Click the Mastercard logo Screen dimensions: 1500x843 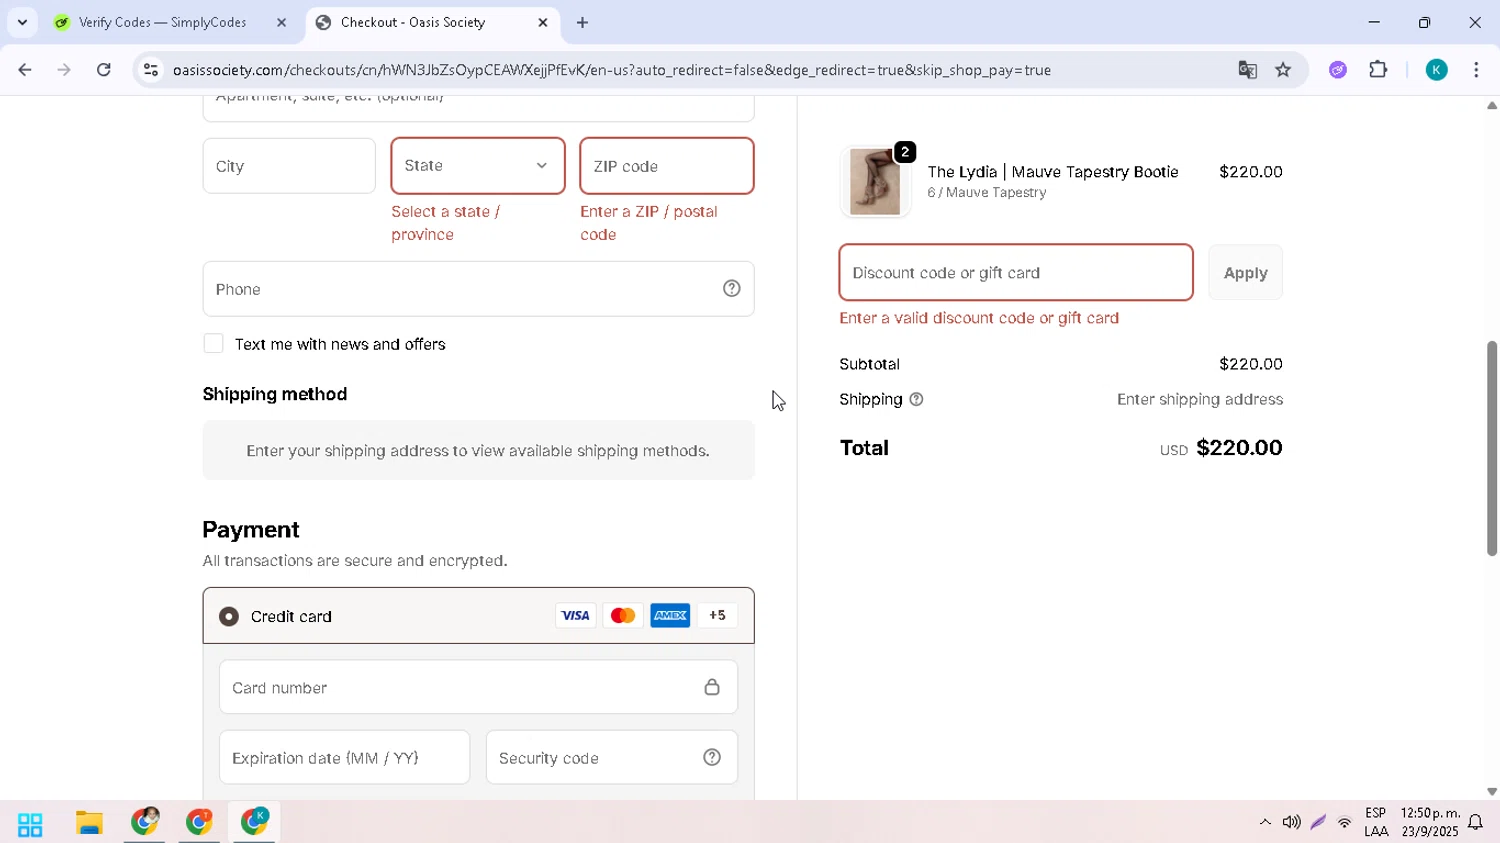(x=622, y=616)
